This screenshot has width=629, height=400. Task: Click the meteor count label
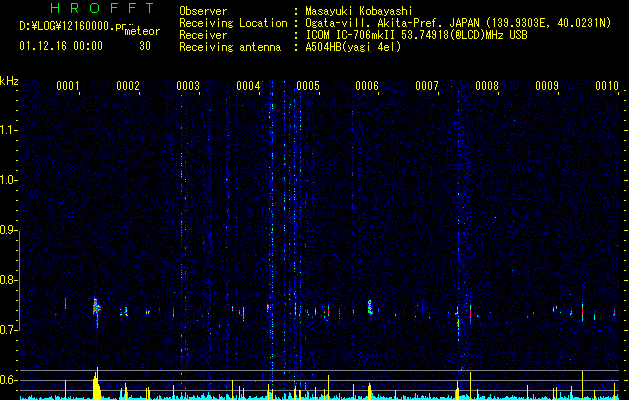click(142, 31)
